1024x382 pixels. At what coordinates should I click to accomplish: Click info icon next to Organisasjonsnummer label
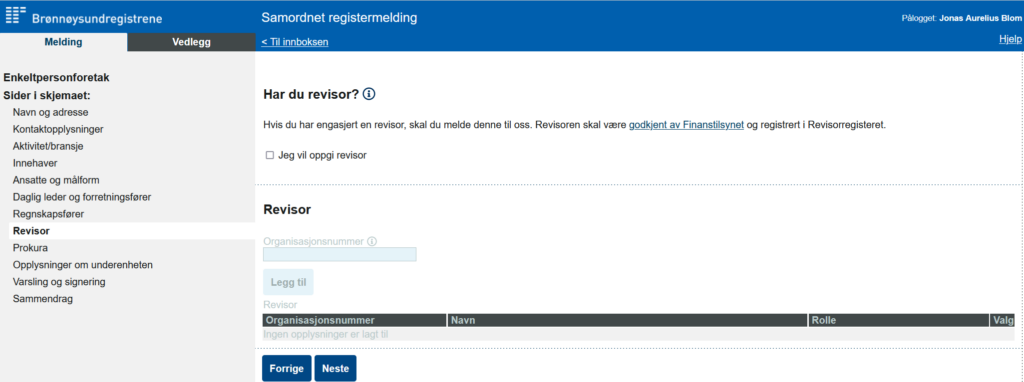[372, 241]
